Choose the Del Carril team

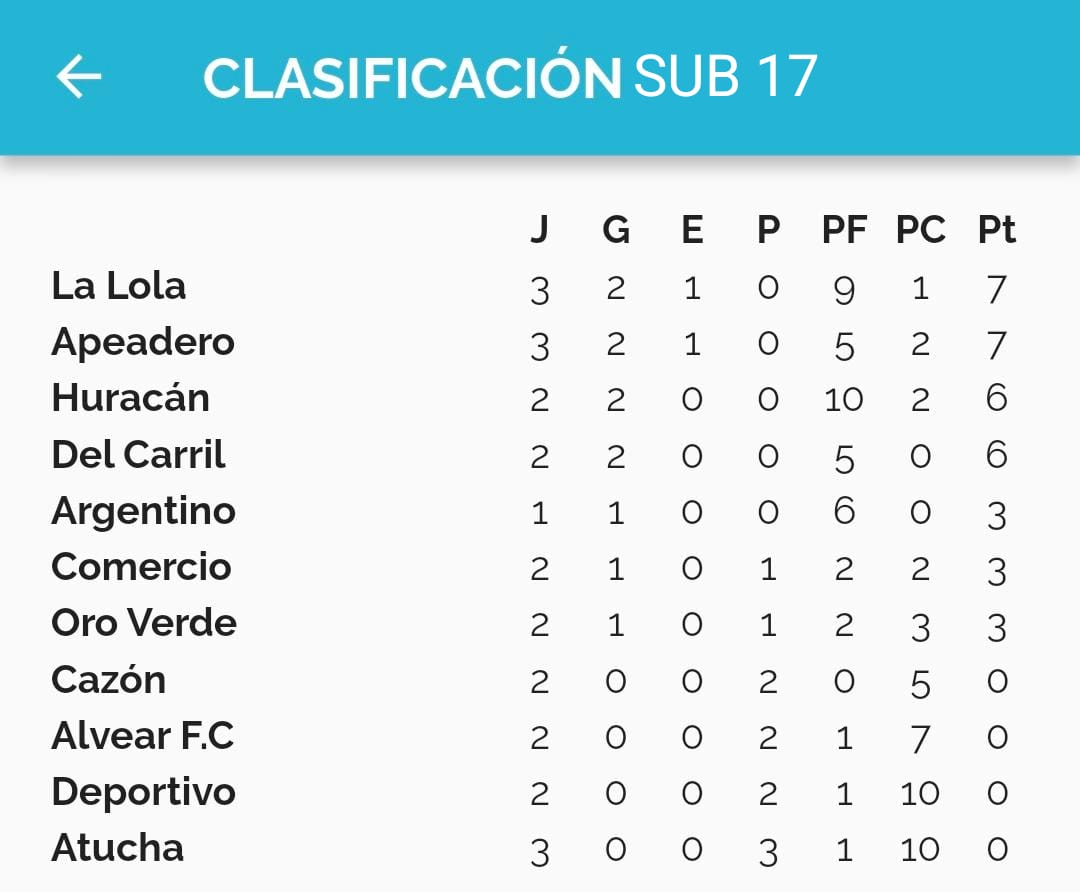[138, 455]
